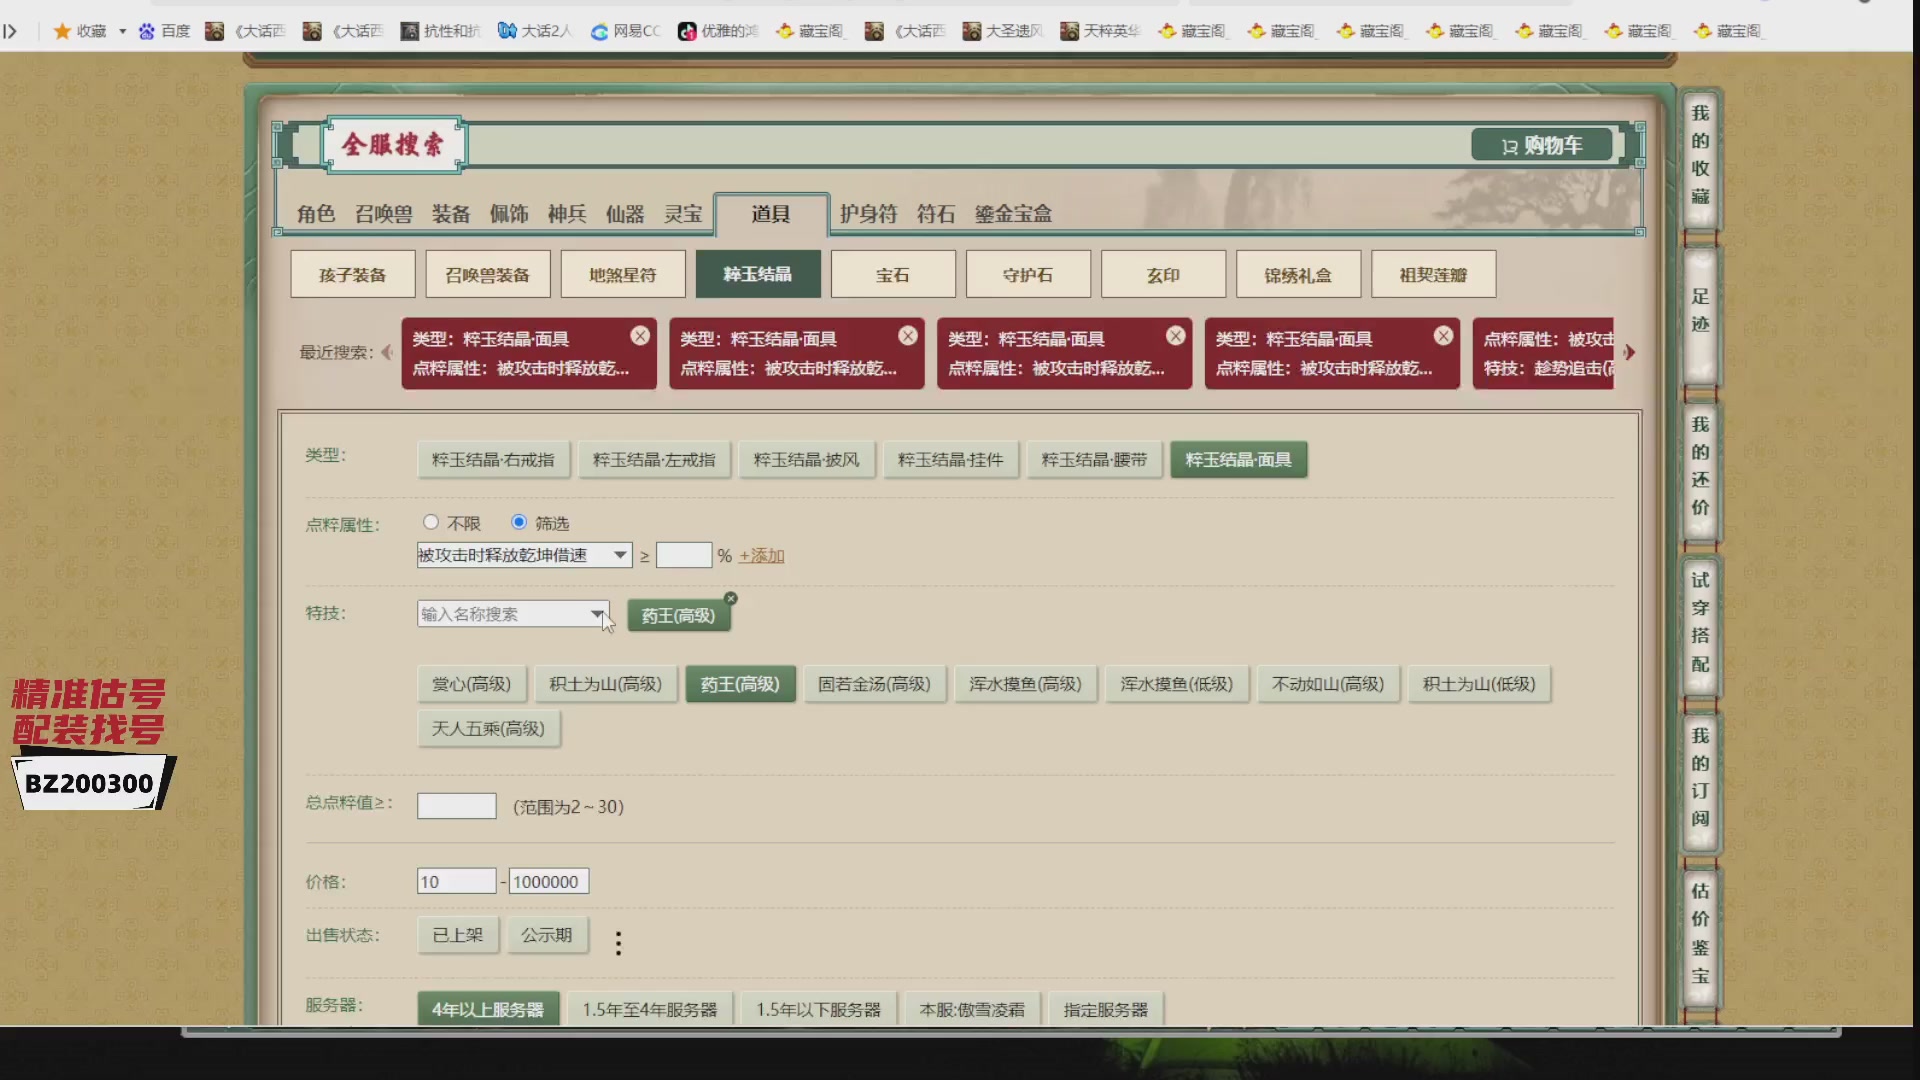1920x1080 pixels.
Task: Select 1.5年至4年服务器 filter
Action: click(x=650, y=1009)
